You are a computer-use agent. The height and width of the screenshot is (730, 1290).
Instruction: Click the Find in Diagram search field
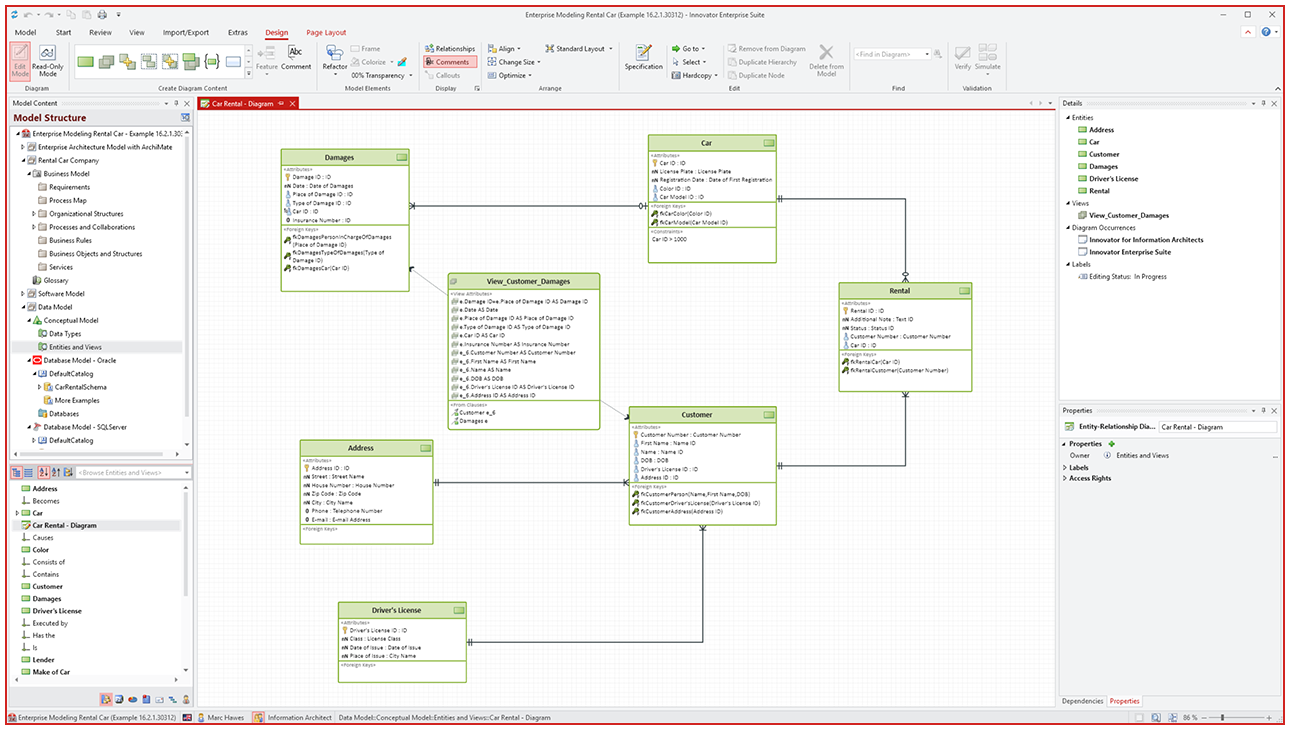coord(892,54)
